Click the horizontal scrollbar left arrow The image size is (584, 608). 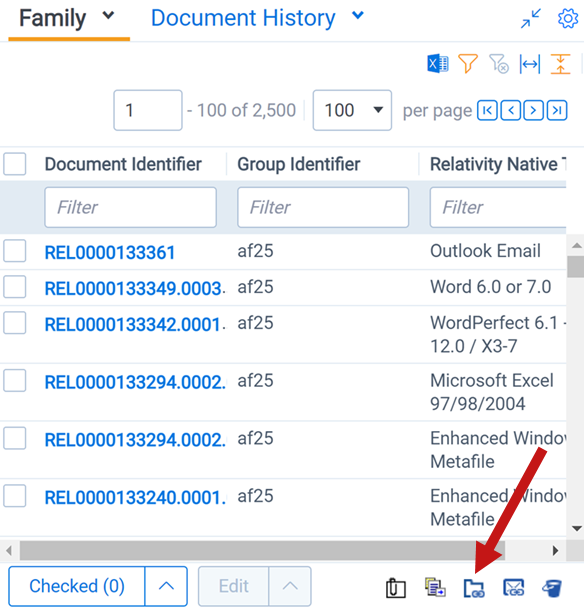9,550
